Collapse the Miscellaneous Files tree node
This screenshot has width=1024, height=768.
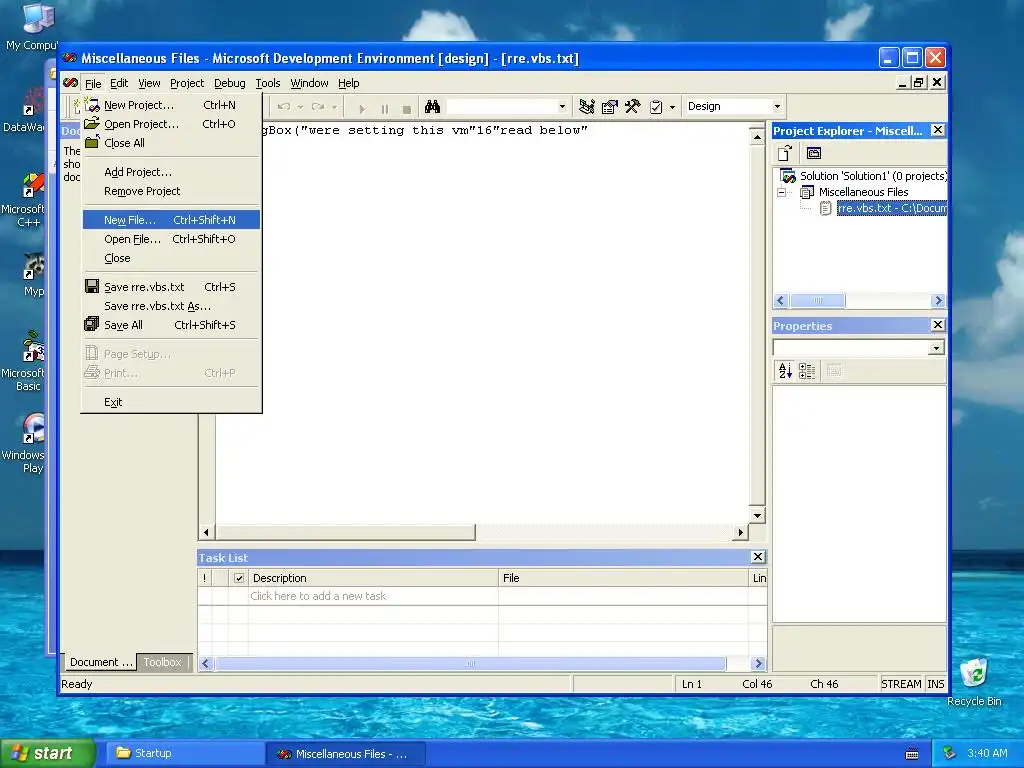[782, 193]
